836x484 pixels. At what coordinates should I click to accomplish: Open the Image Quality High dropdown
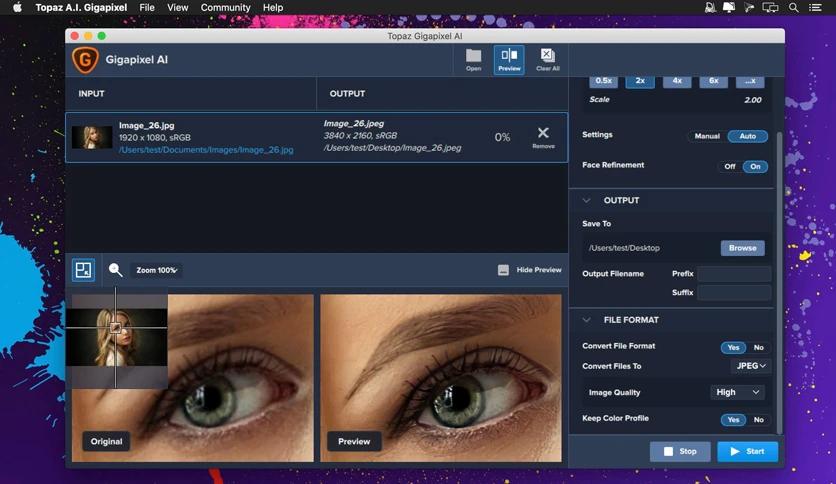737,392
